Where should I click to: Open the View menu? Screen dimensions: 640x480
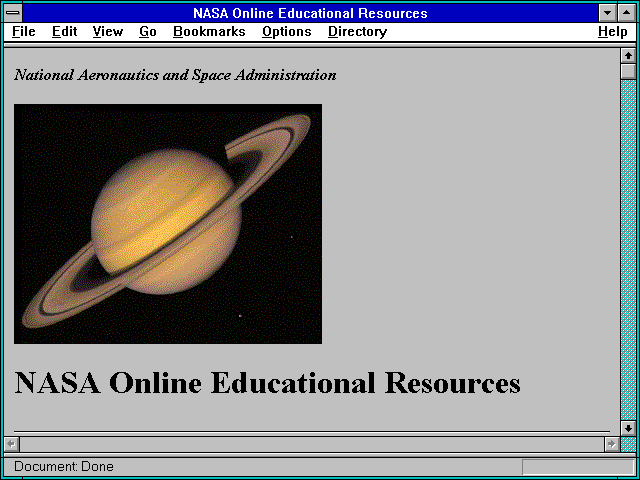tap(107, 32)
